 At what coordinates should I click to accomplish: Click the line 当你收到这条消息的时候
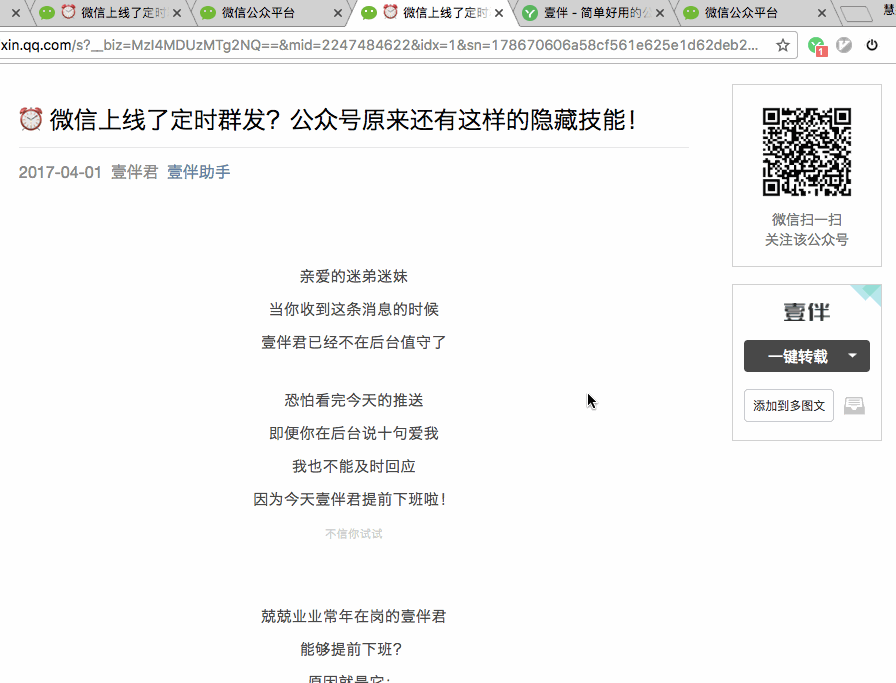[354, 310]
